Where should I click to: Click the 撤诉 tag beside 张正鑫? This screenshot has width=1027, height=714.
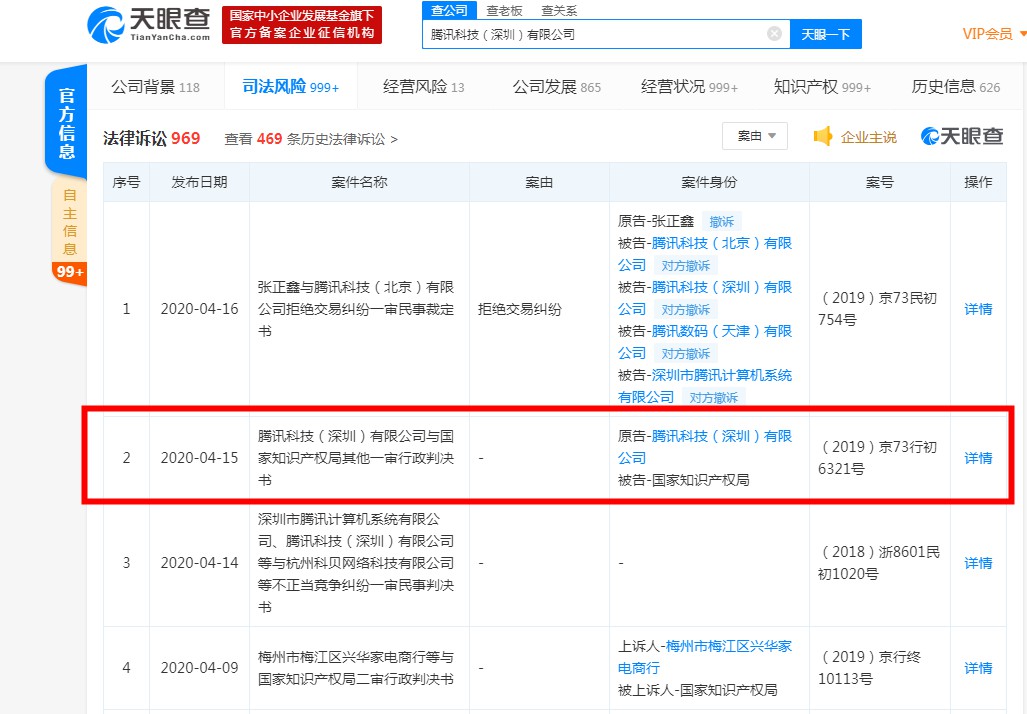pyautogui.click(x=722, y=221)
